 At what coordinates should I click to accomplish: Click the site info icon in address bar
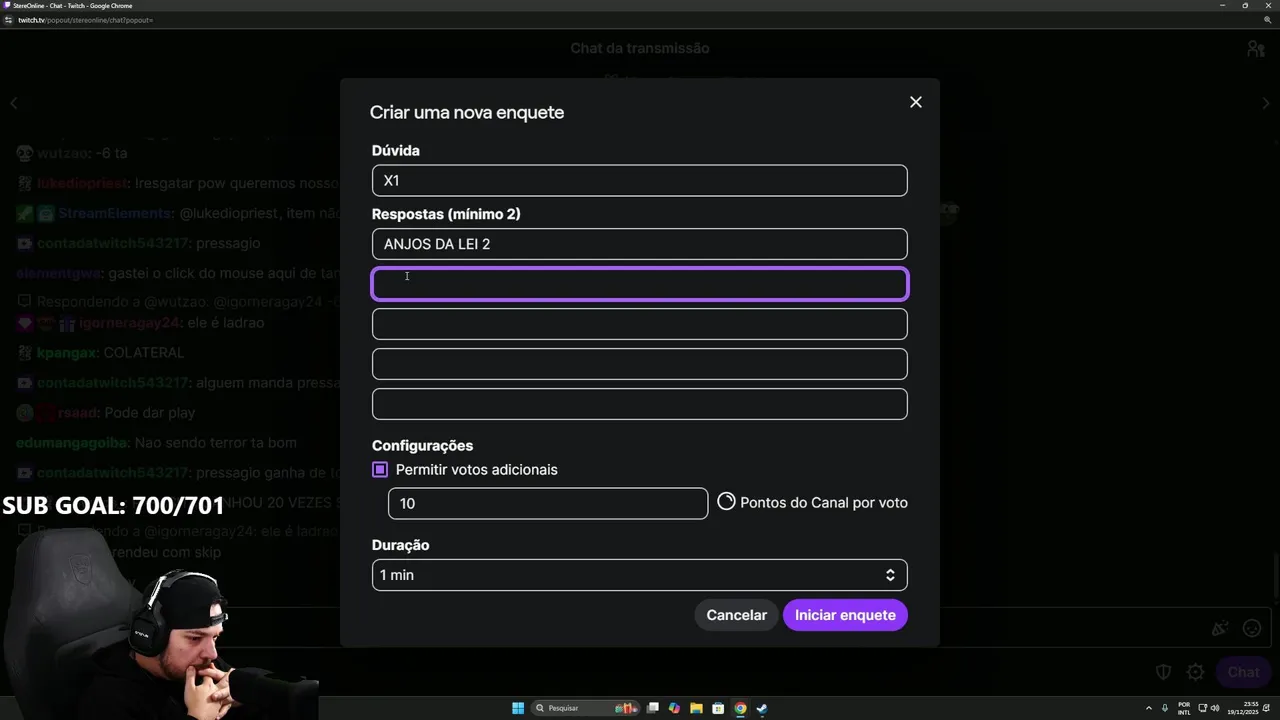click(9, 20)
